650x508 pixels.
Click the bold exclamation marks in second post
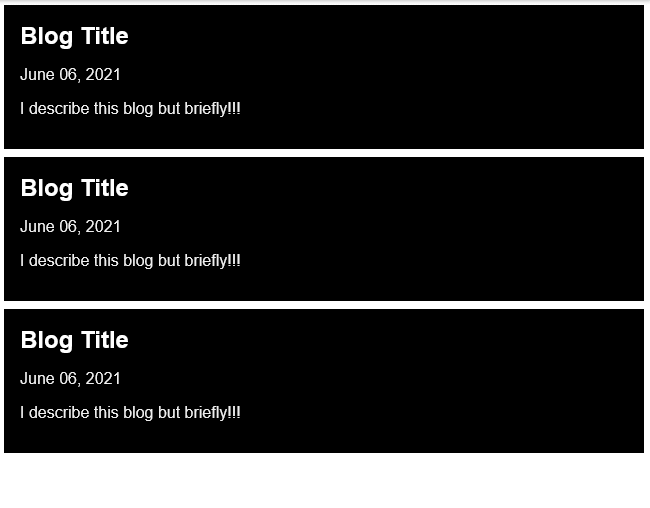[234, 261]
